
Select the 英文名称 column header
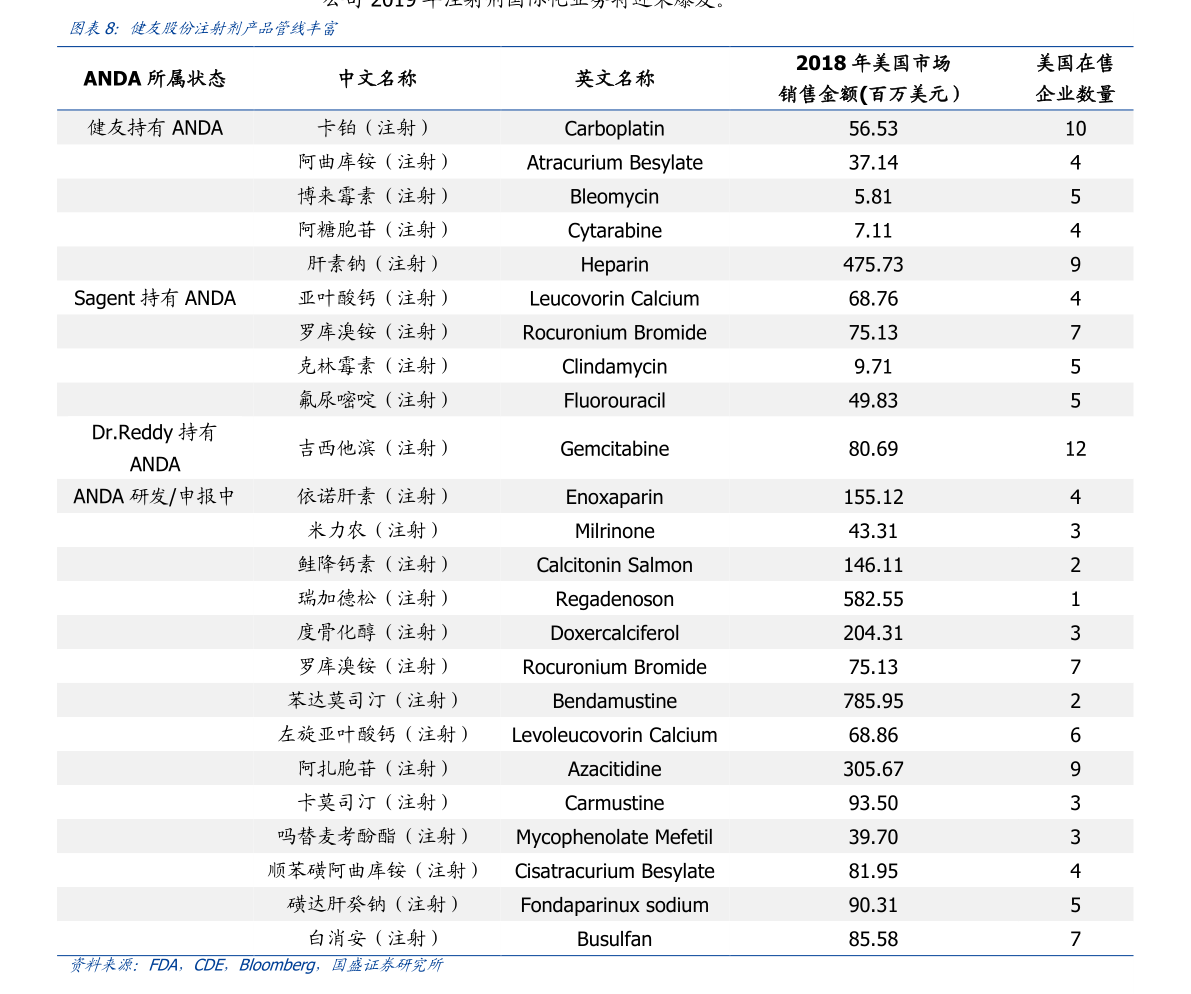coord(614,77)
